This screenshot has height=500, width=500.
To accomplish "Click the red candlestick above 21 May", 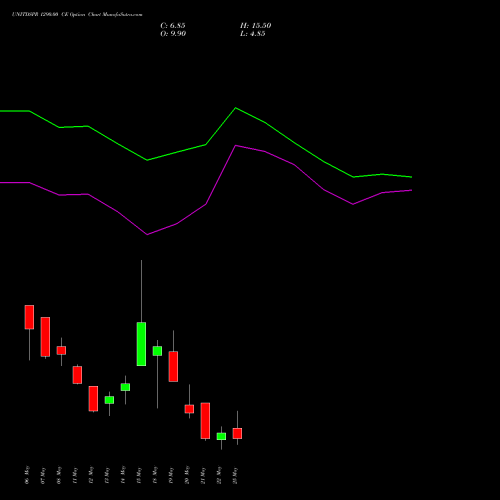I will (x=205, y=421).
